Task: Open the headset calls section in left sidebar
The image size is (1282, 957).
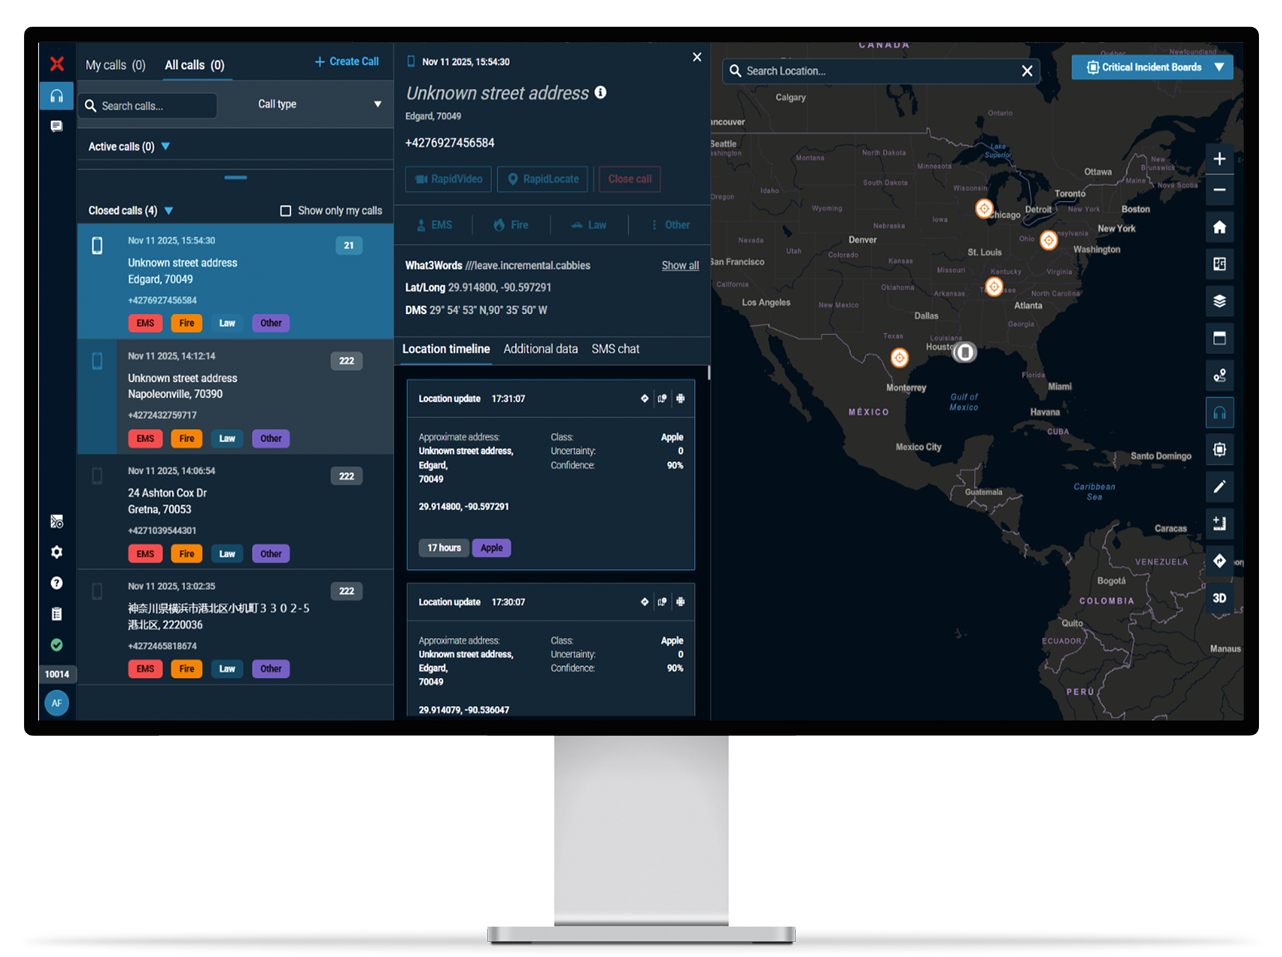Action: tap(57, 96)
